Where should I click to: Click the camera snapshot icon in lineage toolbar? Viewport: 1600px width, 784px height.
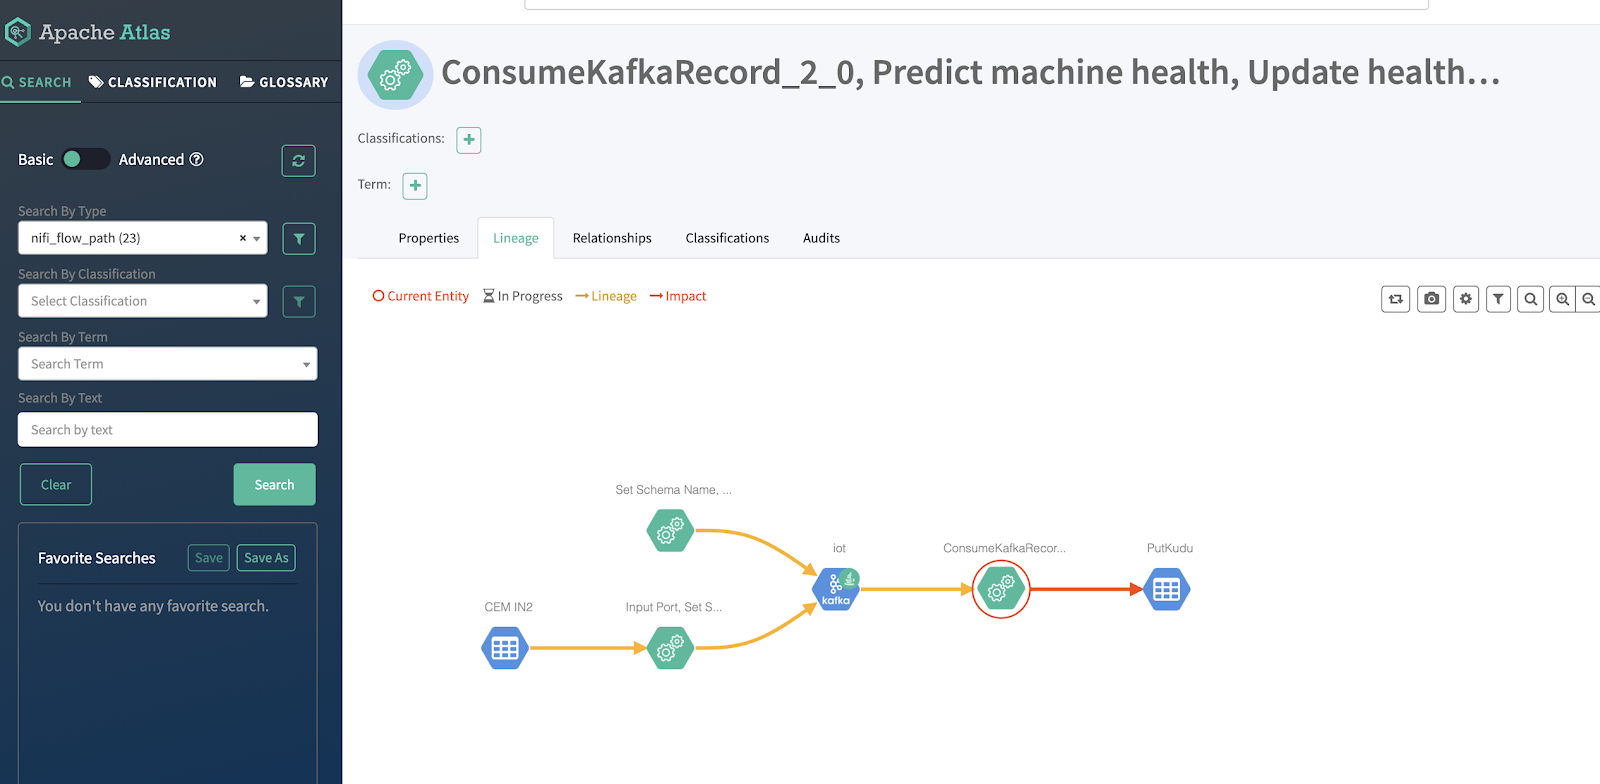click(1432, 299)
